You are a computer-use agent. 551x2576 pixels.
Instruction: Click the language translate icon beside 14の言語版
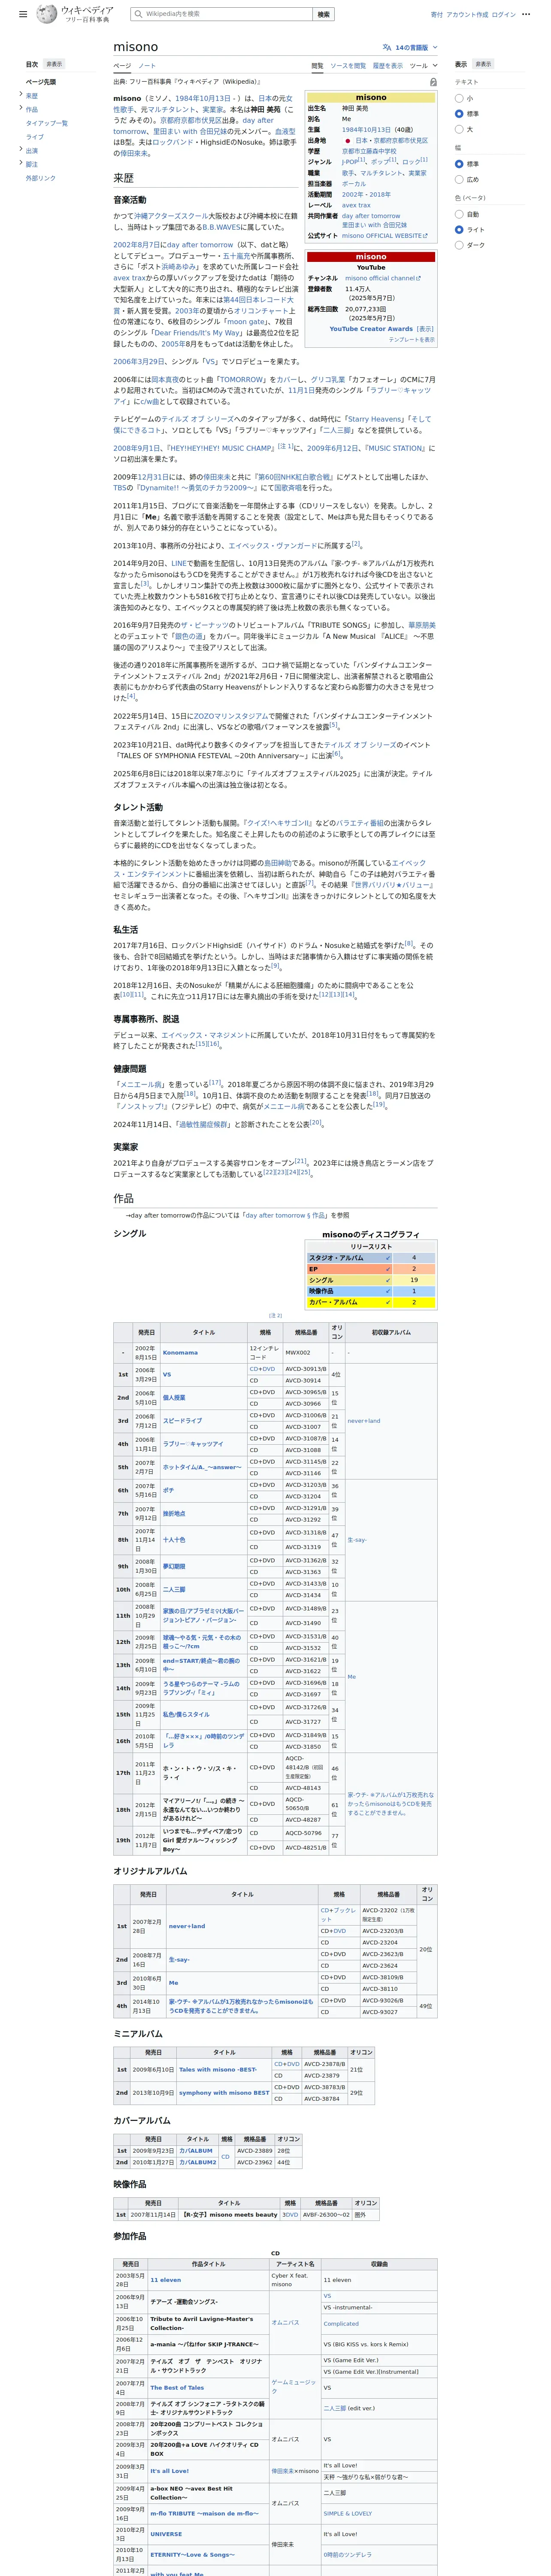[387, 47]
